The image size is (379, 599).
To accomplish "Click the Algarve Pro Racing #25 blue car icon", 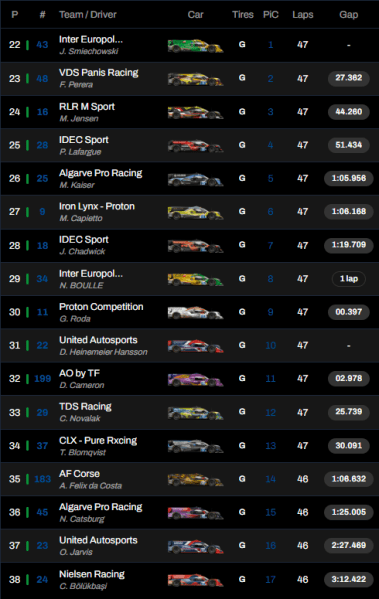I will 195,179.
